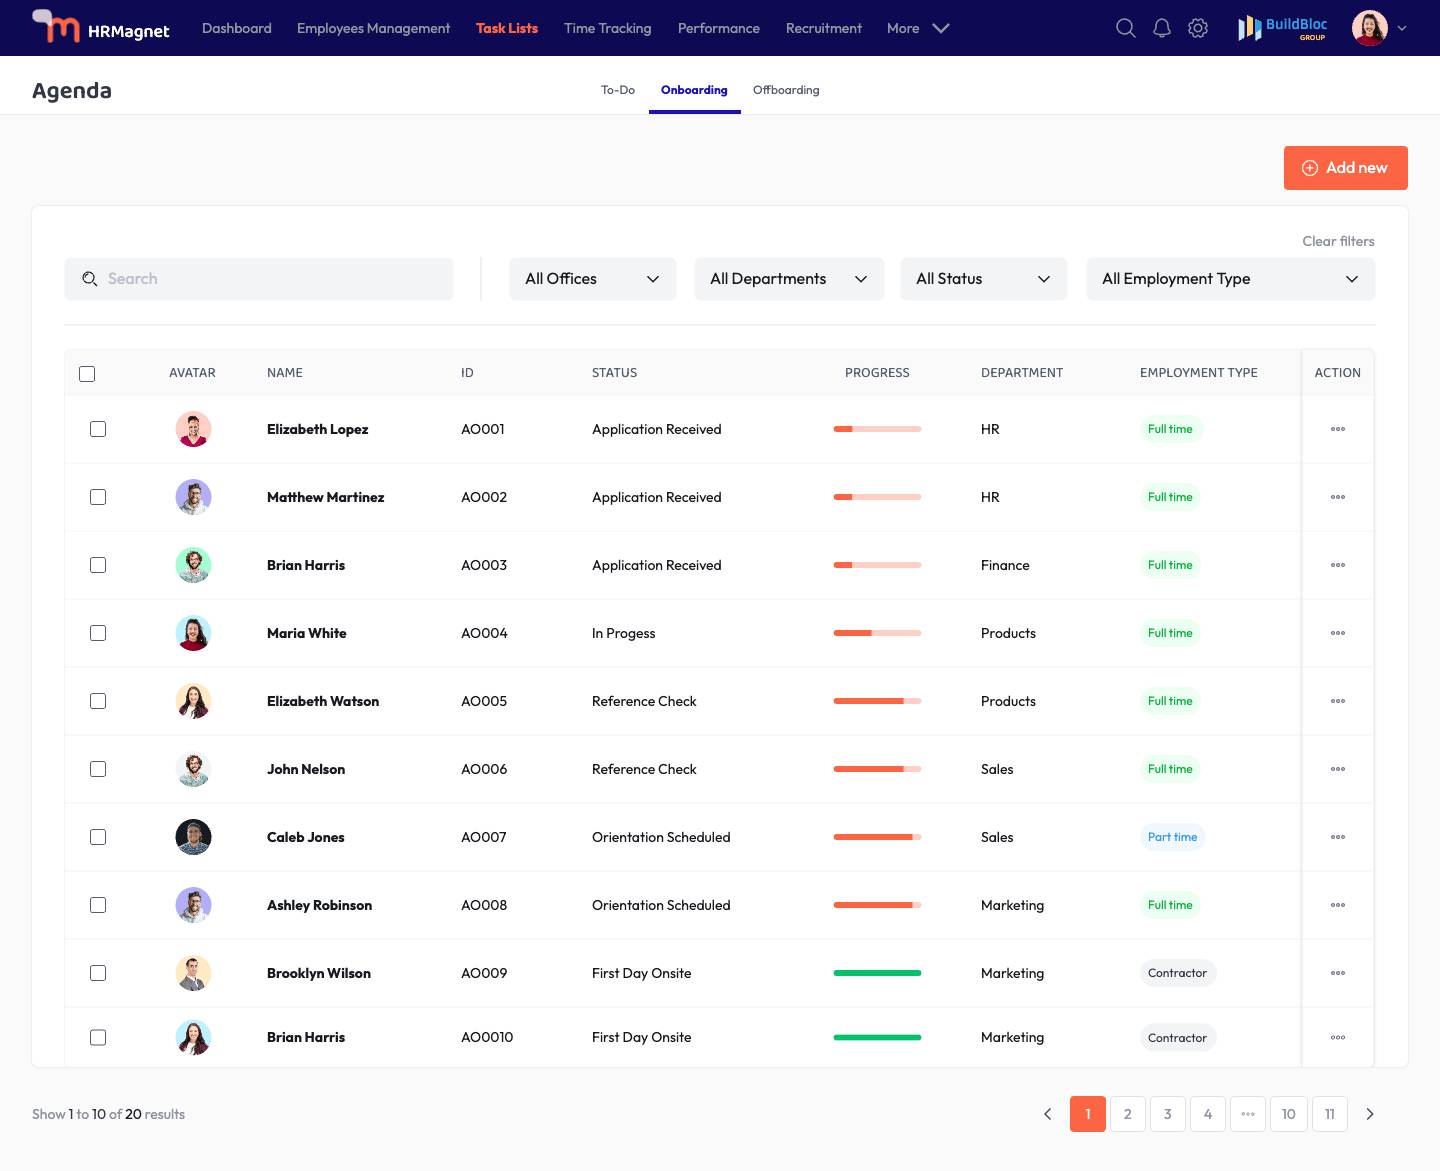This screenshot has height=1171, width=1440.
Task: Go to previous page arrow
Action: pyautogui.click(x=1047, y=1114)
